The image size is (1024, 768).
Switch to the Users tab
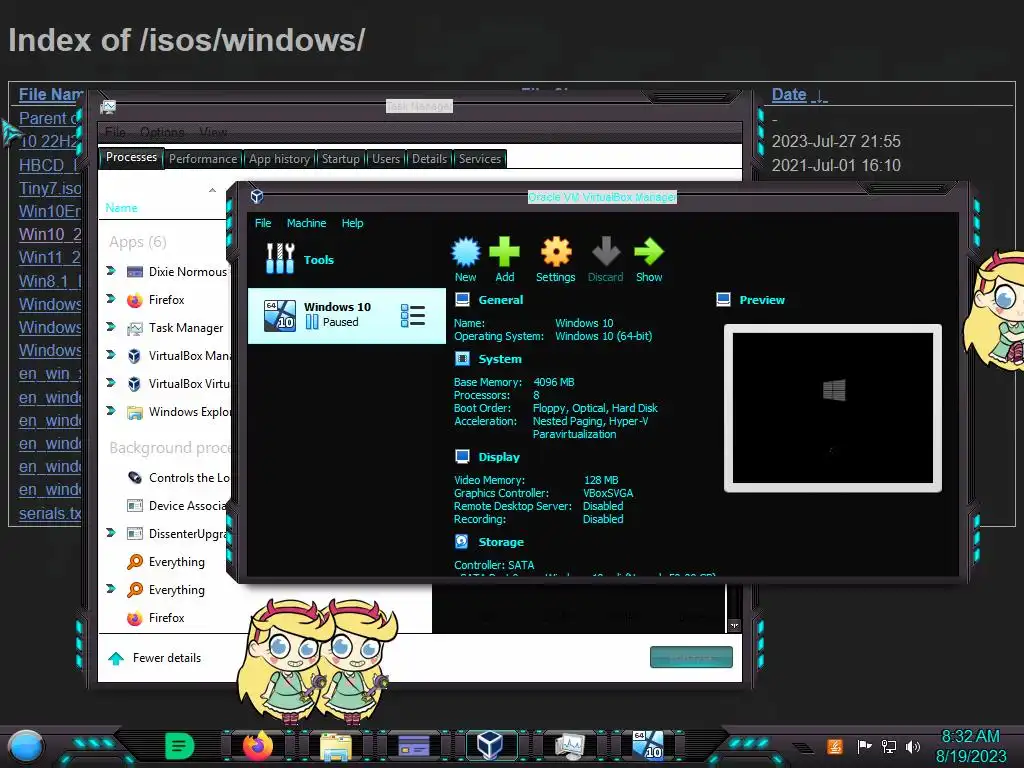pos(386,159)
